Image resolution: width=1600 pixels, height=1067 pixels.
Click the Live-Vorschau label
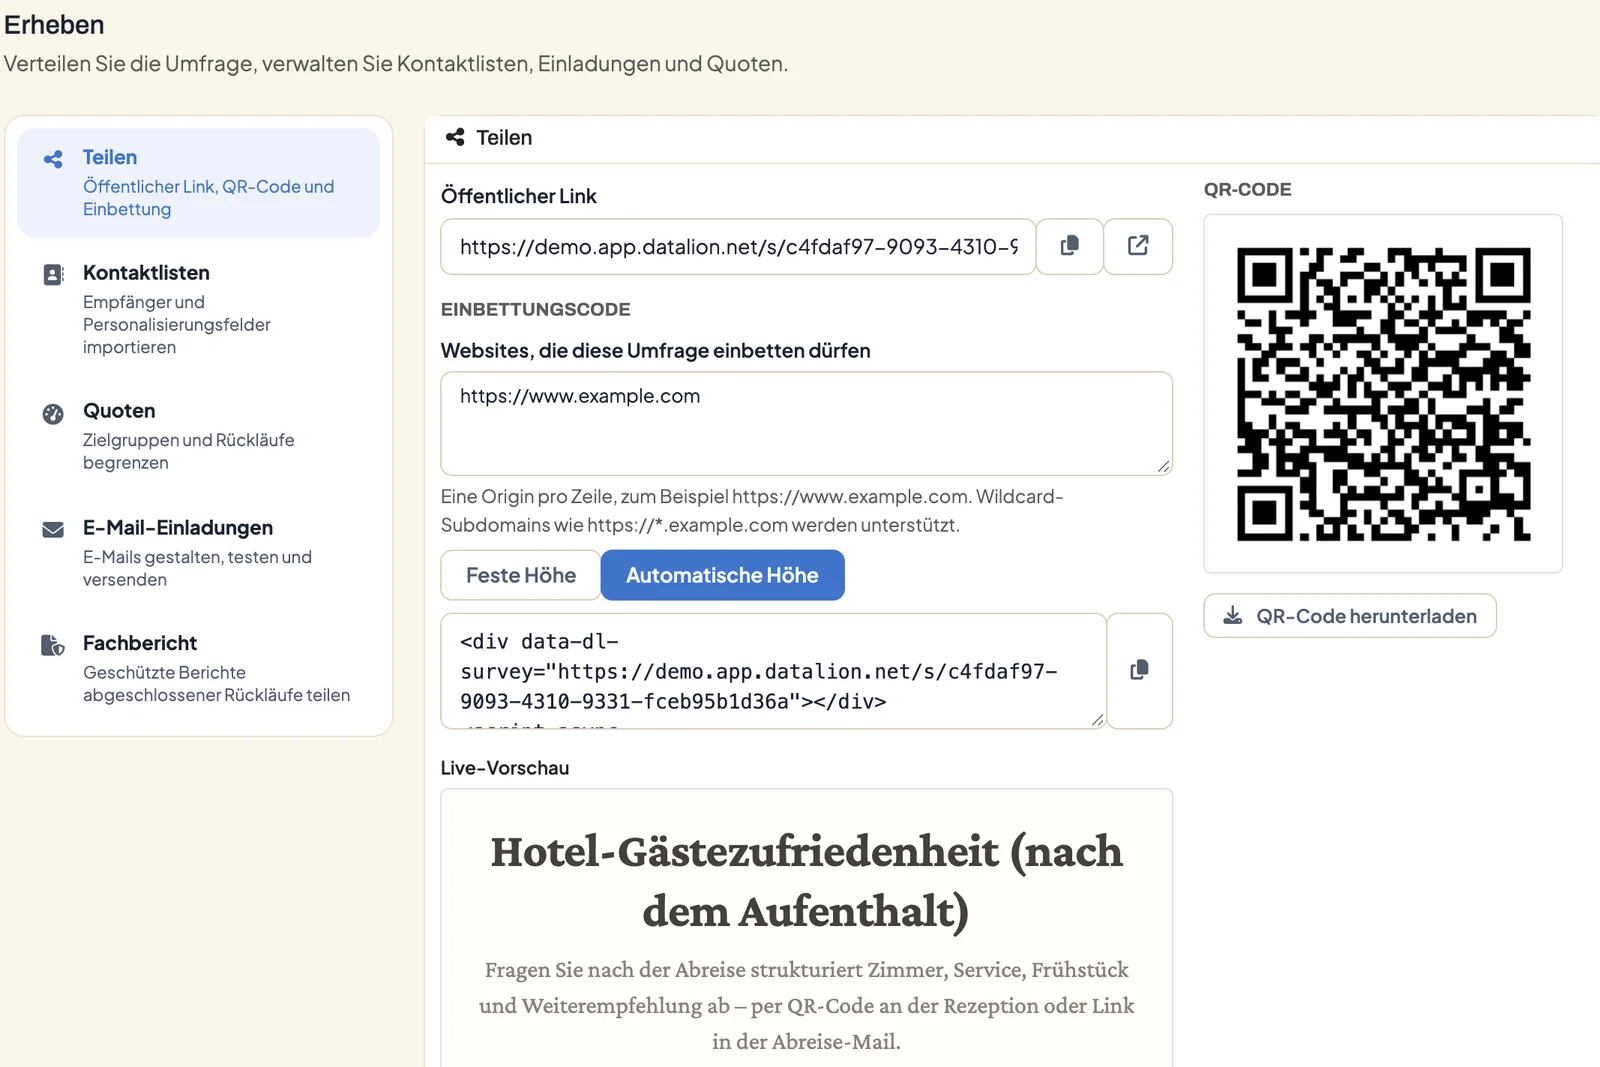click(505, 768)
